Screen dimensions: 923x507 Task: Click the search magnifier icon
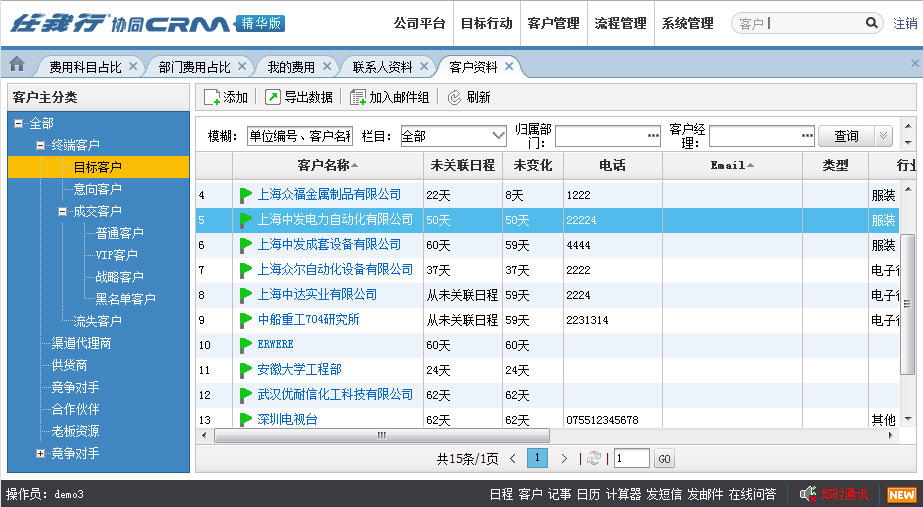(872, 23)
